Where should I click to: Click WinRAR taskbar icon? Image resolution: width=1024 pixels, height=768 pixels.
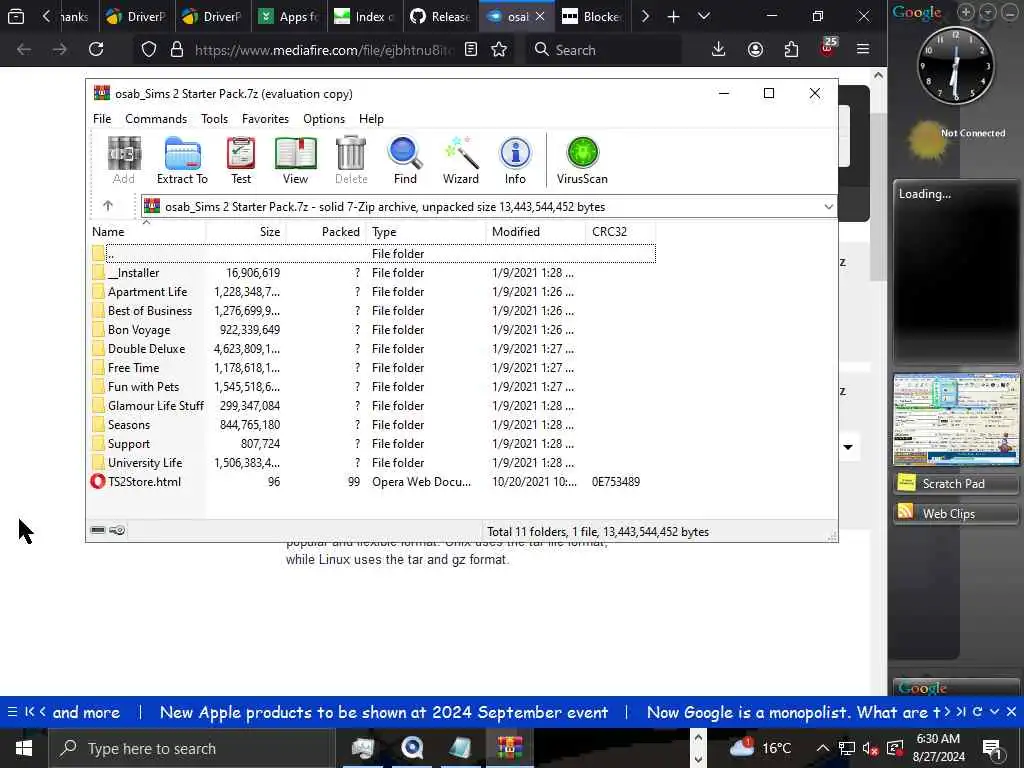509,748
